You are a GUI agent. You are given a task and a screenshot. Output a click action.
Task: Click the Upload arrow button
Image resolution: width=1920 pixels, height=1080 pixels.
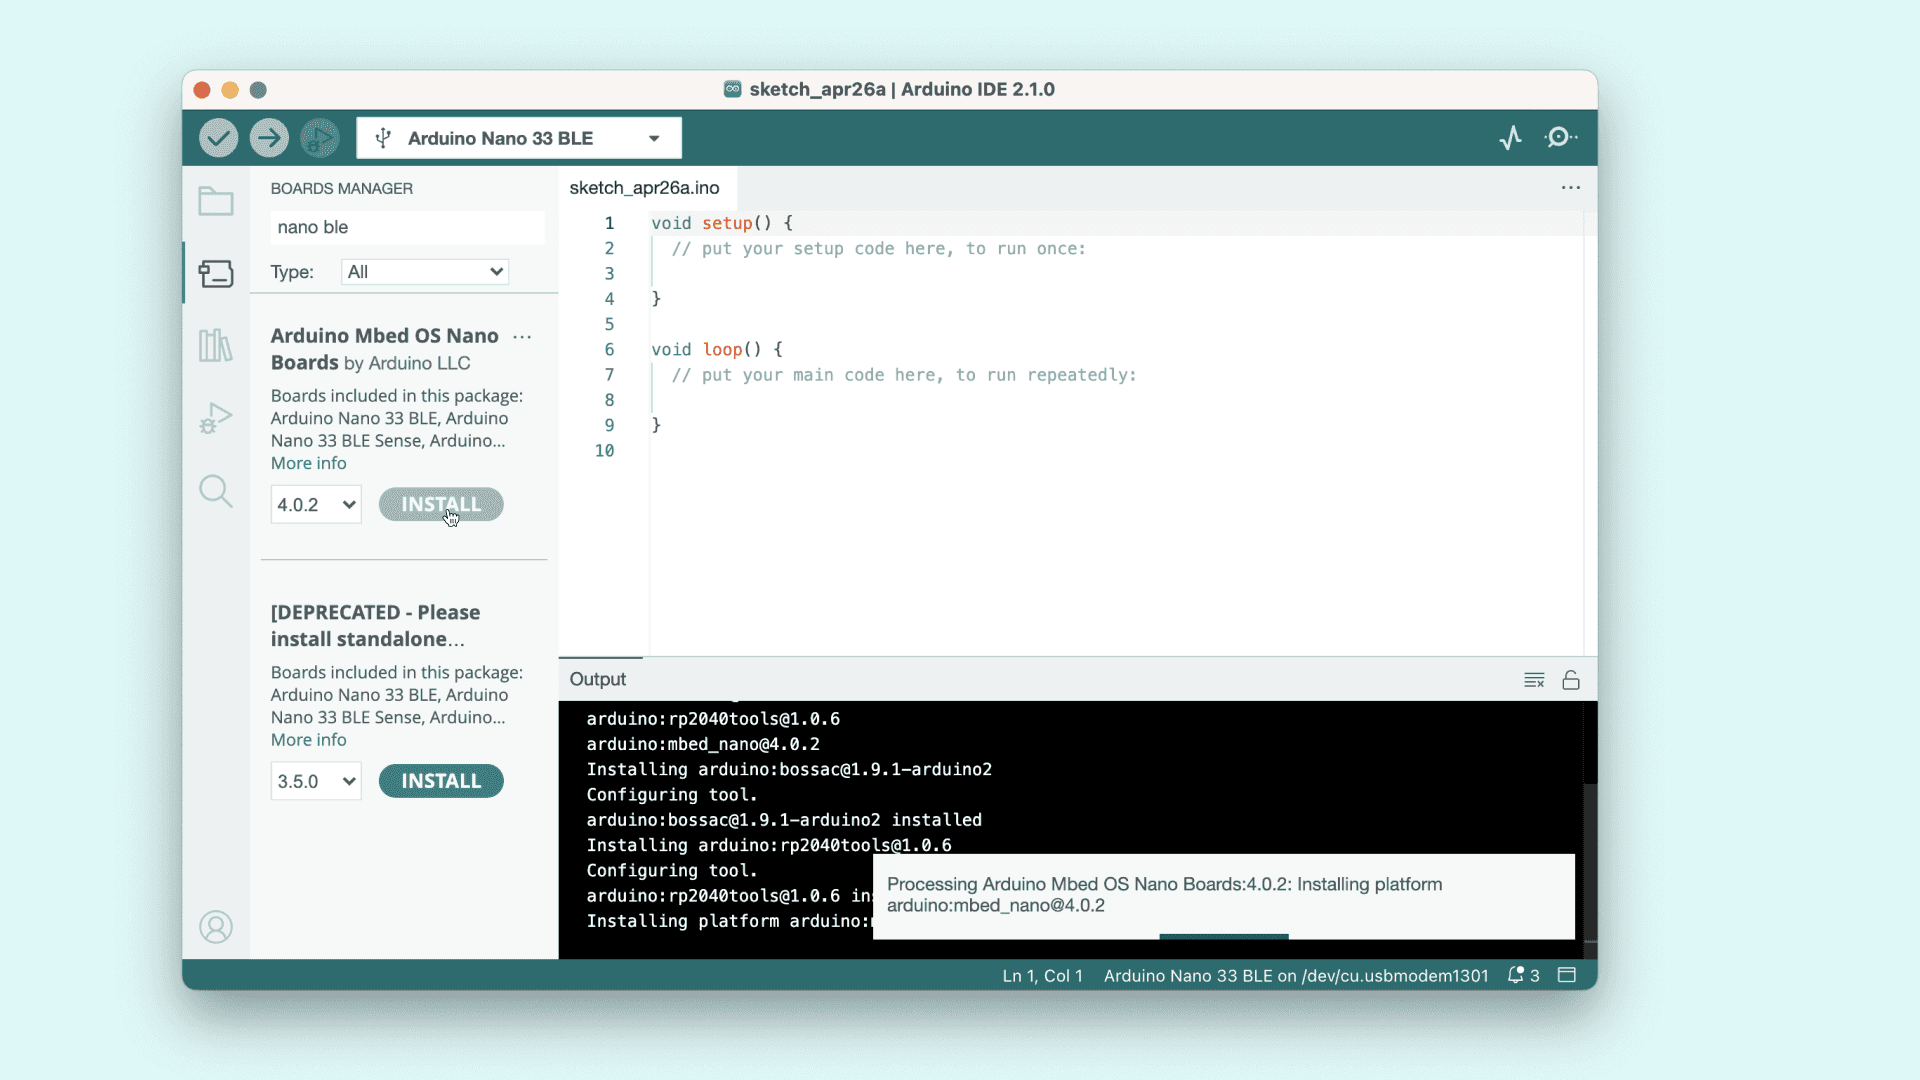point(269,138)
